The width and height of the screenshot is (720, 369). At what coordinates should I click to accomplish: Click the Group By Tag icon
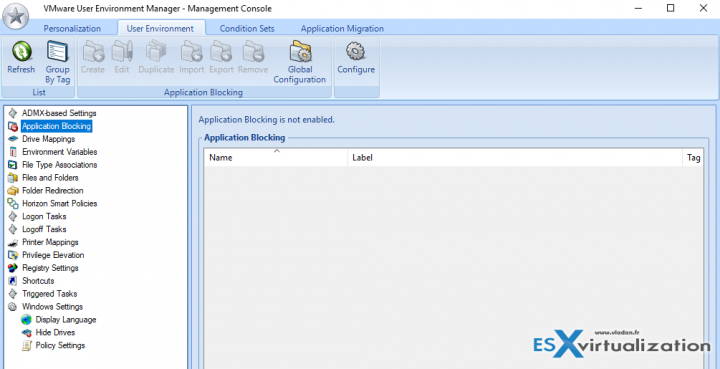57,51
